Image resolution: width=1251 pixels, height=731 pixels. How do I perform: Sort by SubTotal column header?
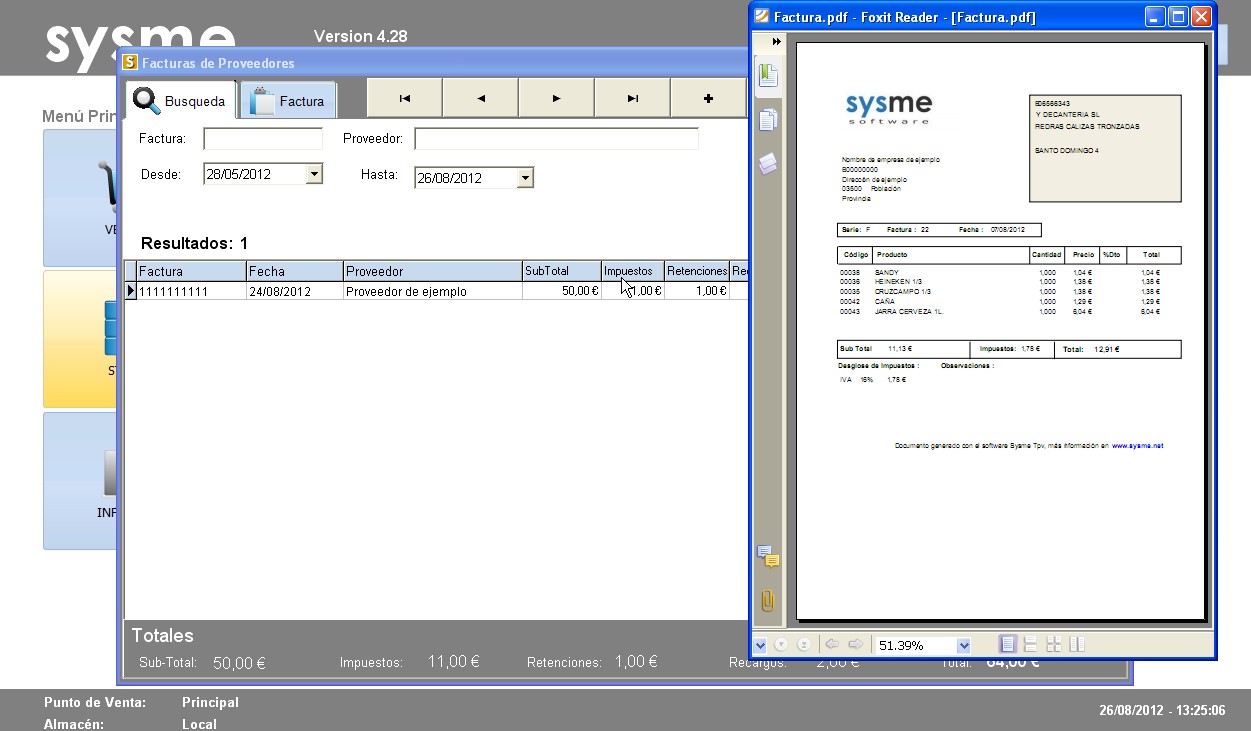pyautogui.click(x=562, y=271)
